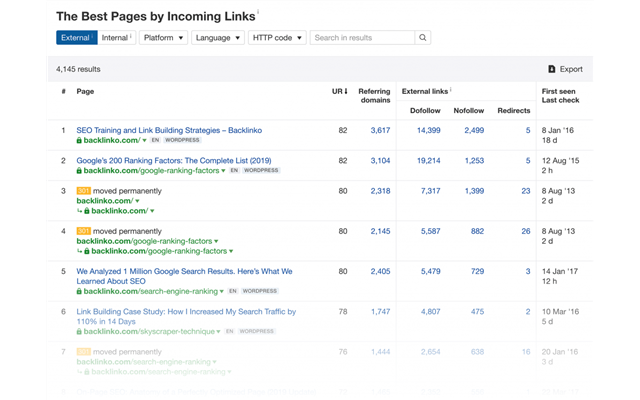
Task: Select the External links tab
Action: 76,38
